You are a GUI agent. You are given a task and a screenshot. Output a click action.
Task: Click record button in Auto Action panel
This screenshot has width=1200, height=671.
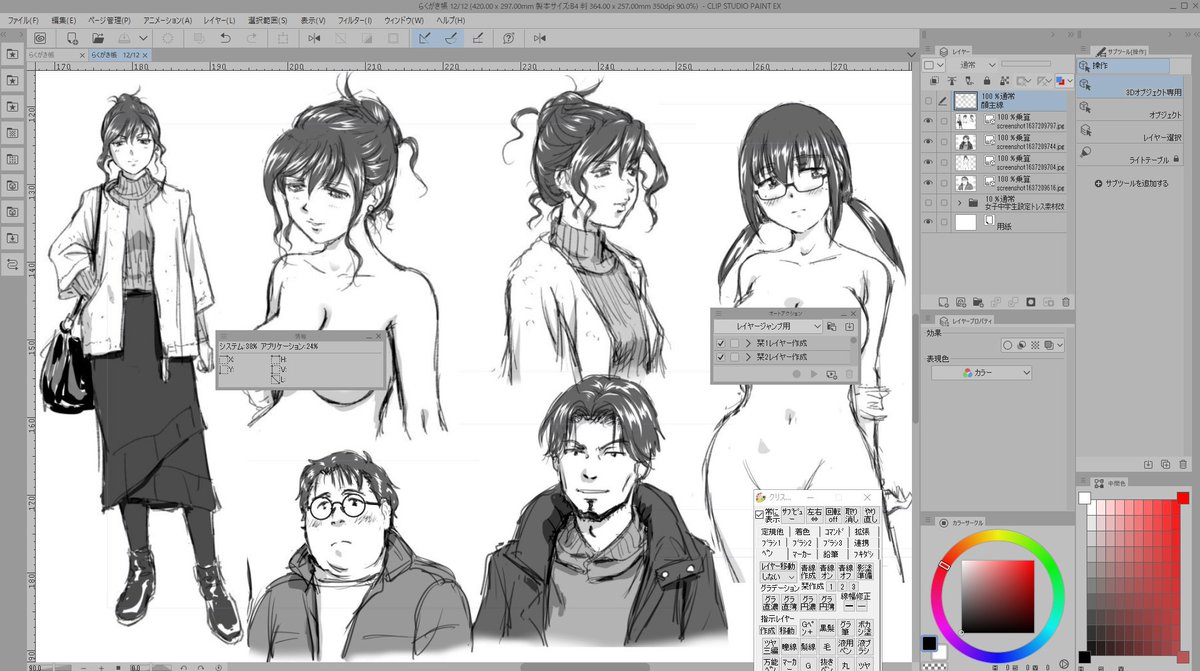797,374
